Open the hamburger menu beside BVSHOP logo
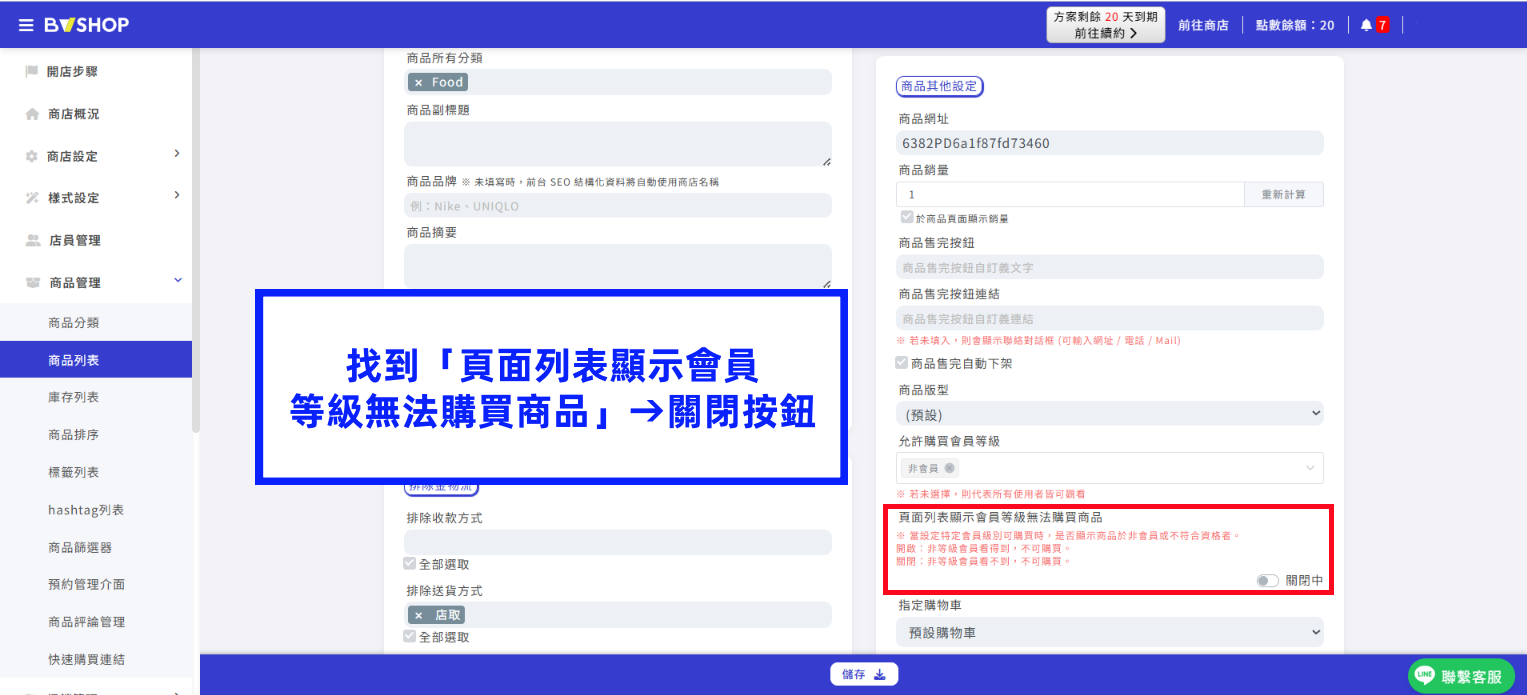1527x695 pixels. coord(26,25)
